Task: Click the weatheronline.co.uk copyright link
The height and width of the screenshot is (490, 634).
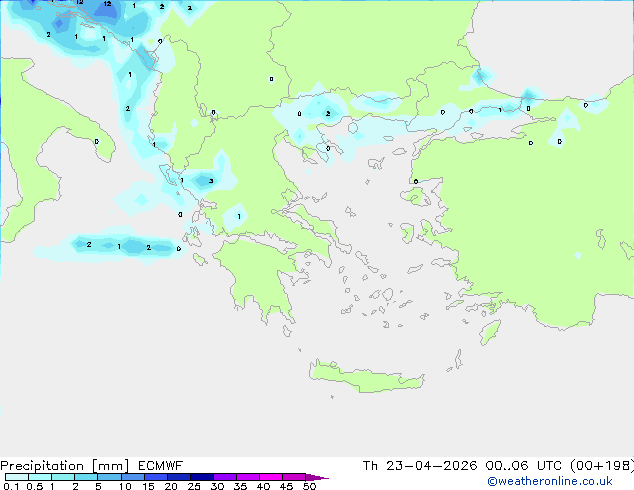Action: (550, 481)
